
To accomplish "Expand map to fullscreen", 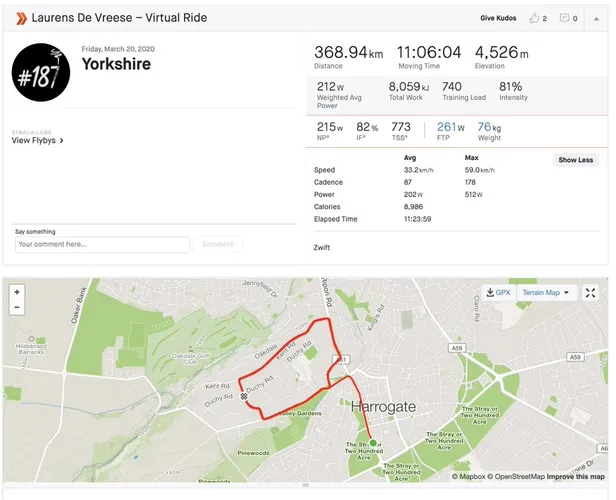I will pos(590,293).
